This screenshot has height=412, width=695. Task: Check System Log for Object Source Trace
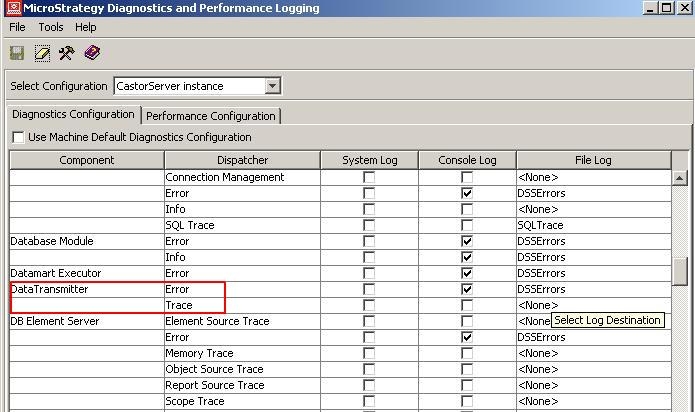coord(369,369)
